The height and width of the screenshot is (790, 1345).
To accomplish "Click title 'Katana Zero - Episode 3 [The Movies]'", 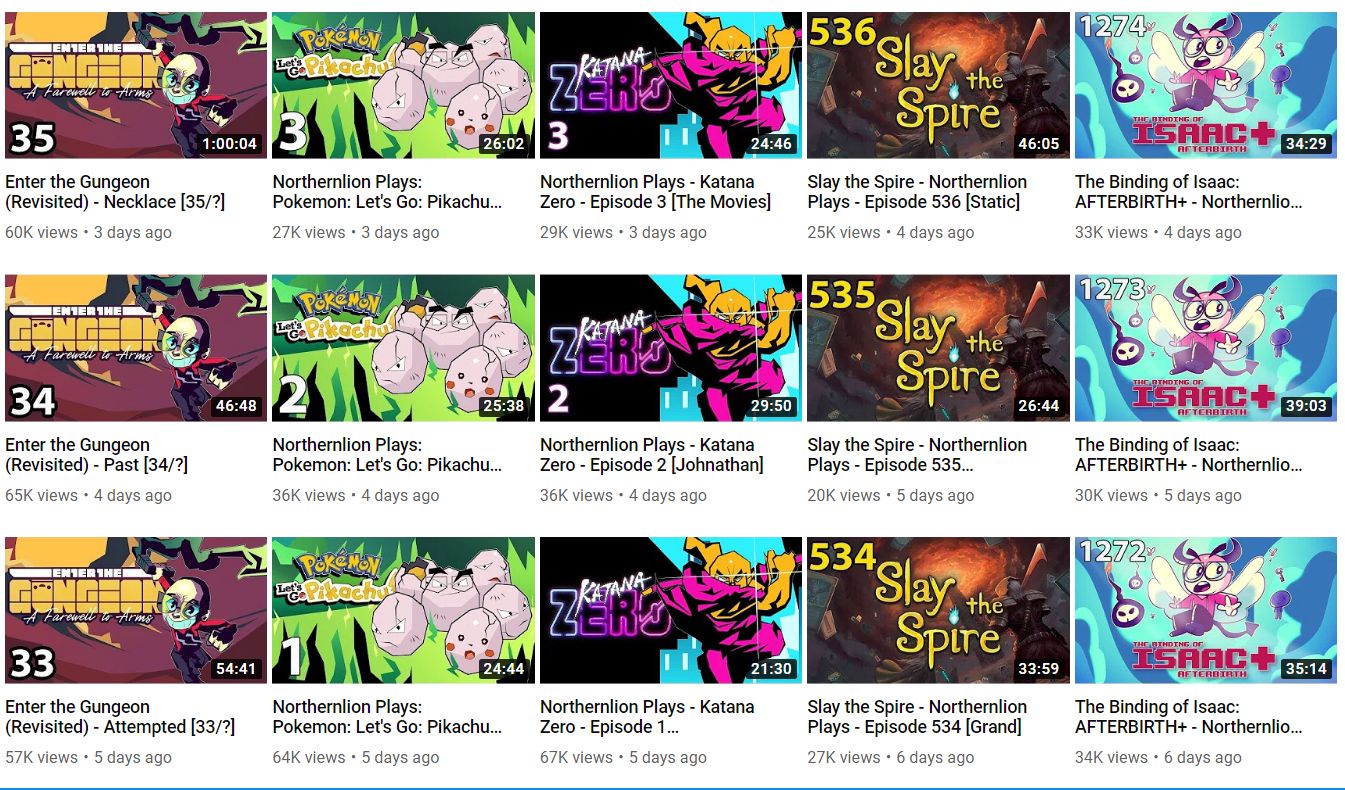I will 655,192.
